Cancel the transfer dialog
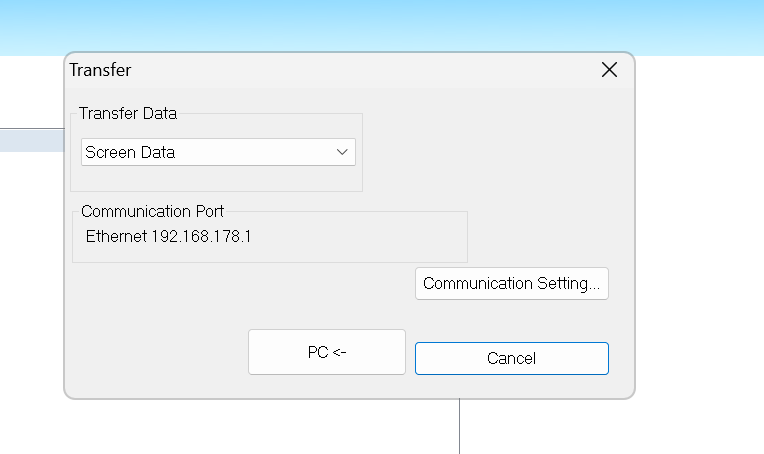Image resolution: width=764 pixels, height=454 pixels. (x=512, y=359)
